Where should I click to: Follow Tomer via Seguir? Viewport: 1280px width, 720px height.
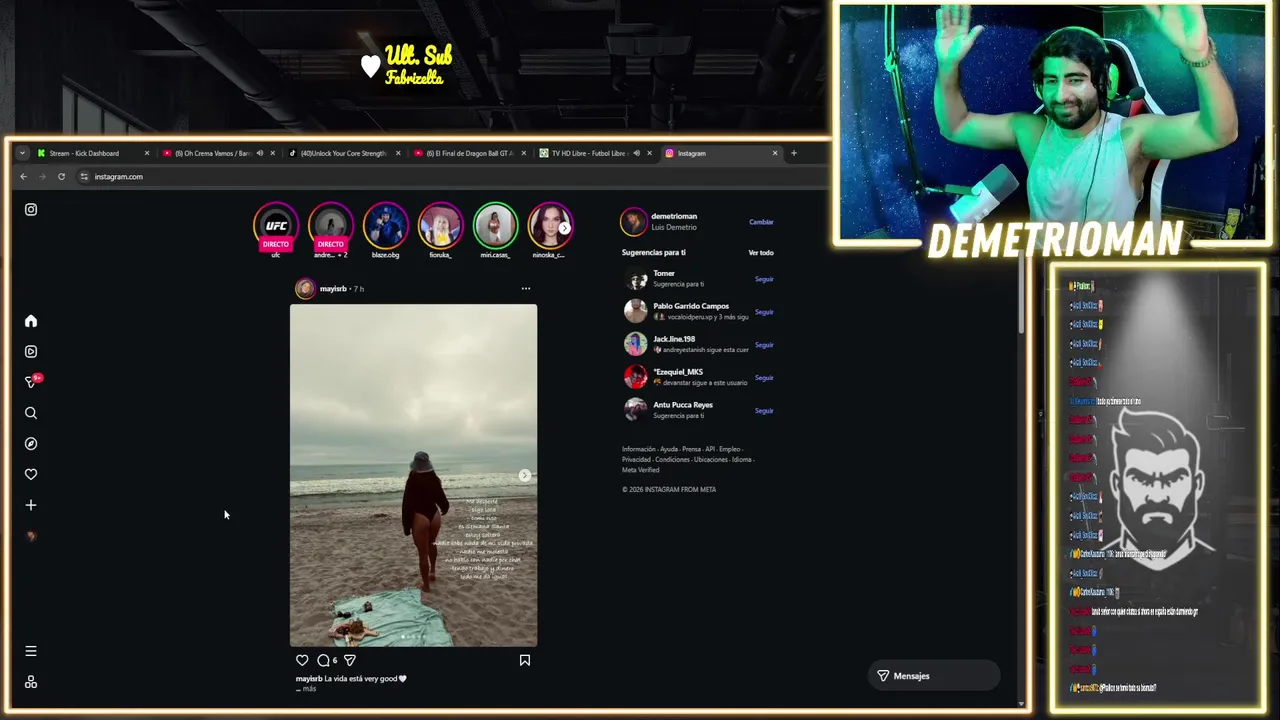tap(764, 279)
